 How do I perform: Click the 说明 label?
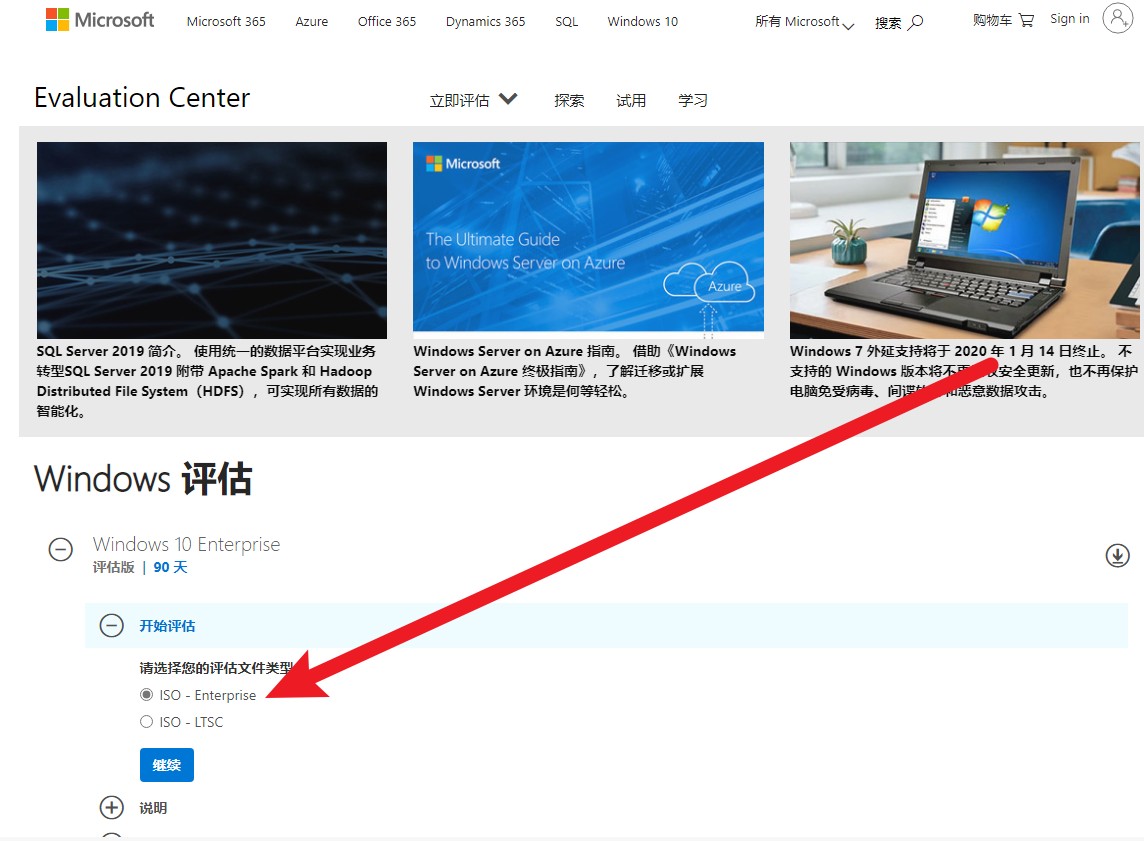153,807
